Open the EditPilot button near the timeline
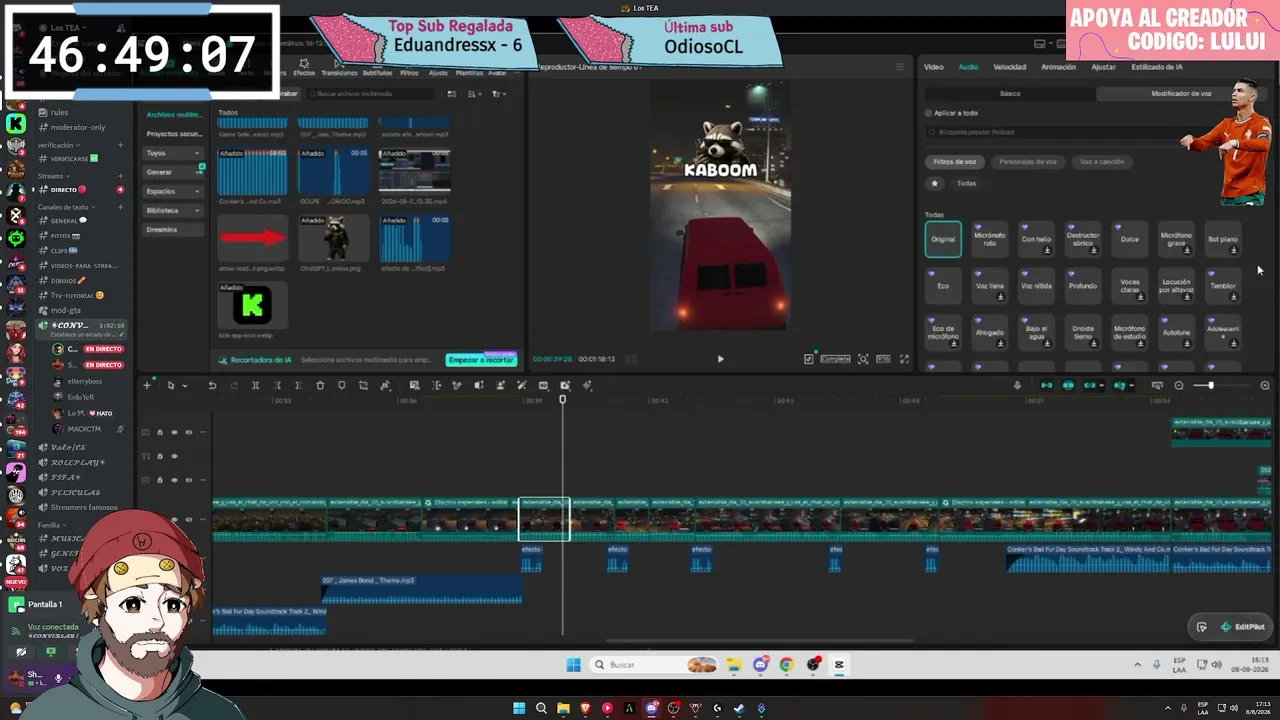The width and height of the screenshot is (1280, 720). click(x=1243, y=627)
